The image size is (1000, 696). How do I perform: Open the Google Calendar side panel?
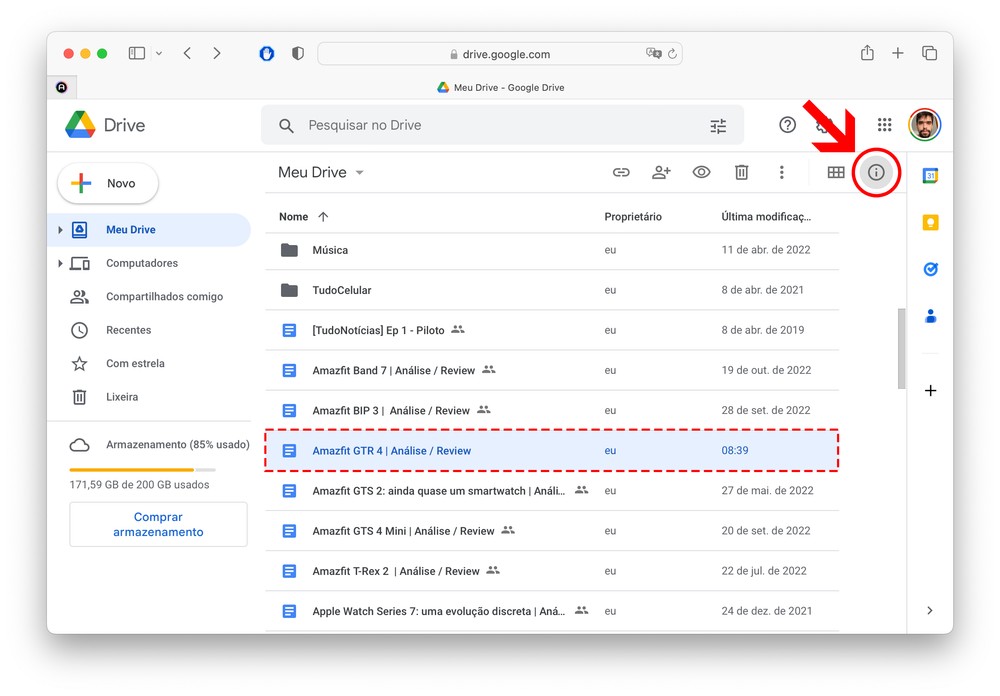pyautogui.click(x=930, y=175)
